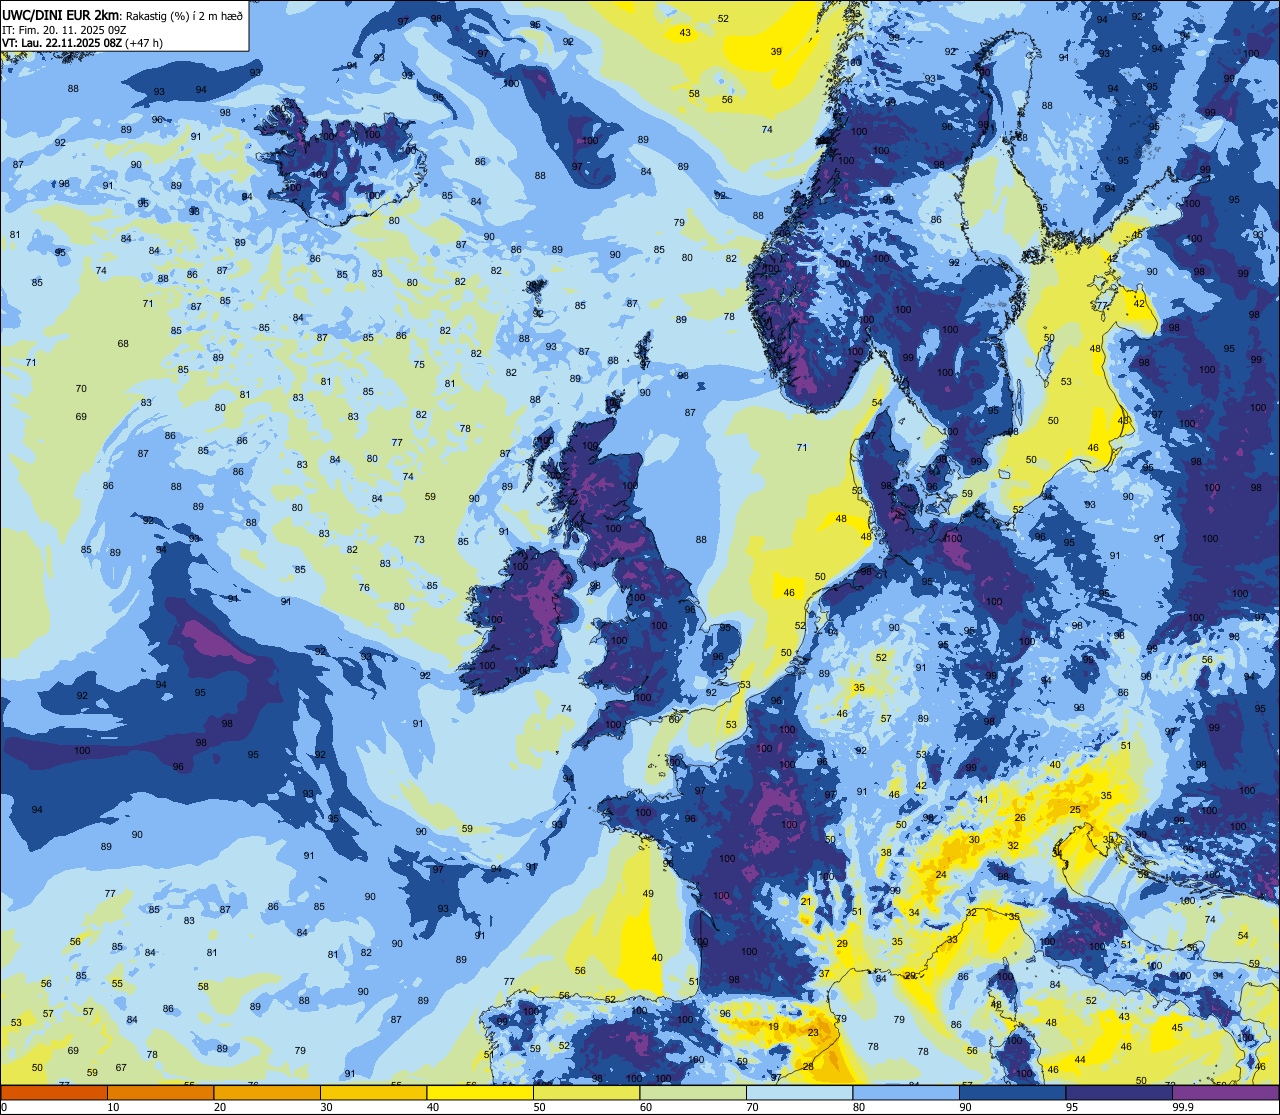1280x1115 pixels.
Task: Click the 70–80% light blue legend segment
Action: [799, 1092]
